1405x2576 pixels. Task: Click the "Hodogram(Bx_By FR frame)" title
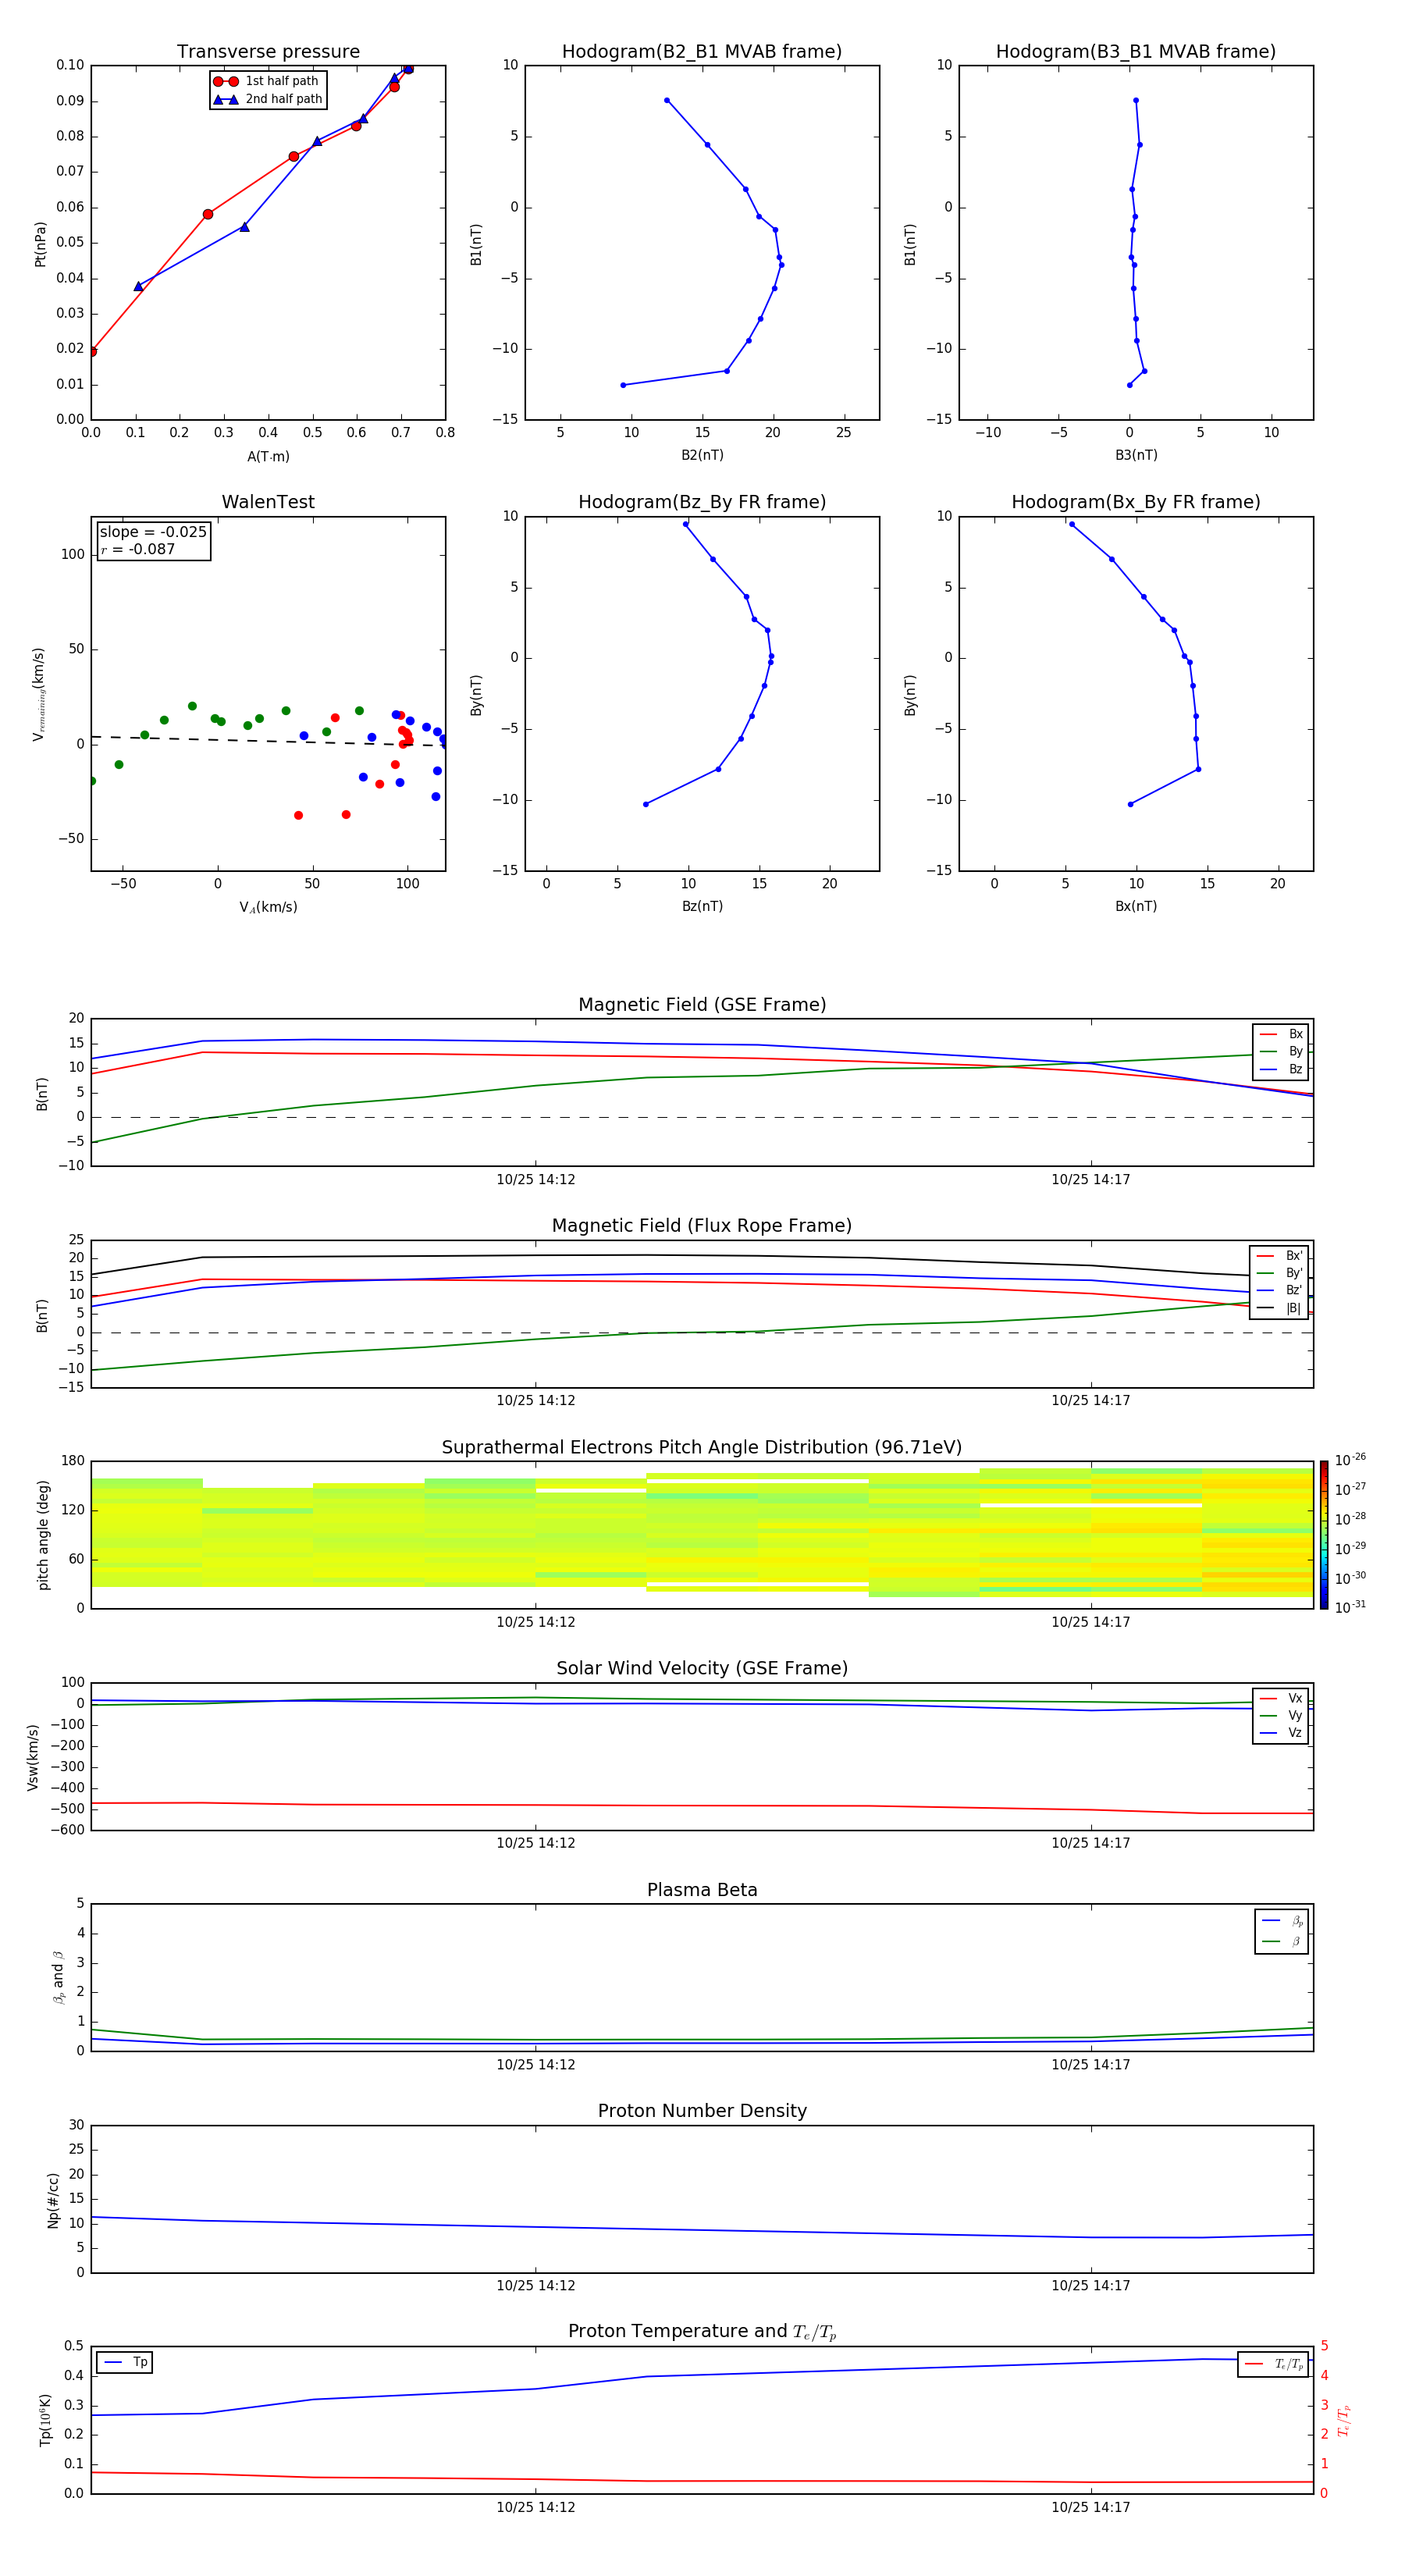pyautogui.click(x=1136, y=502)
